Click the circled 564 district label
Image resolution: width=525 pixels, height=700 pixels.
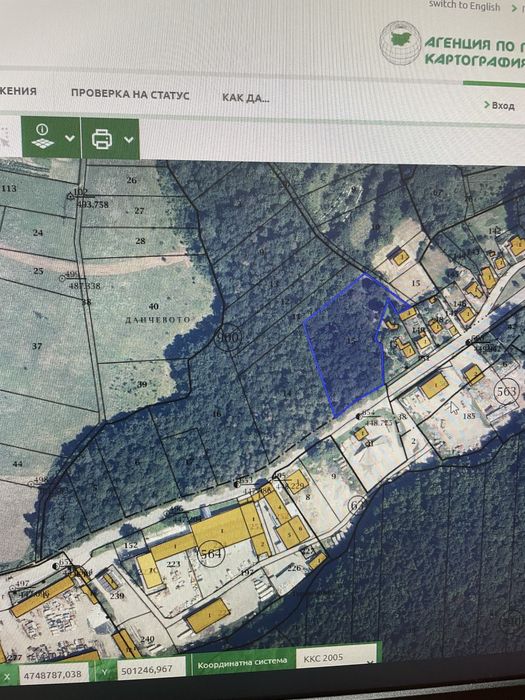point(211,554)
